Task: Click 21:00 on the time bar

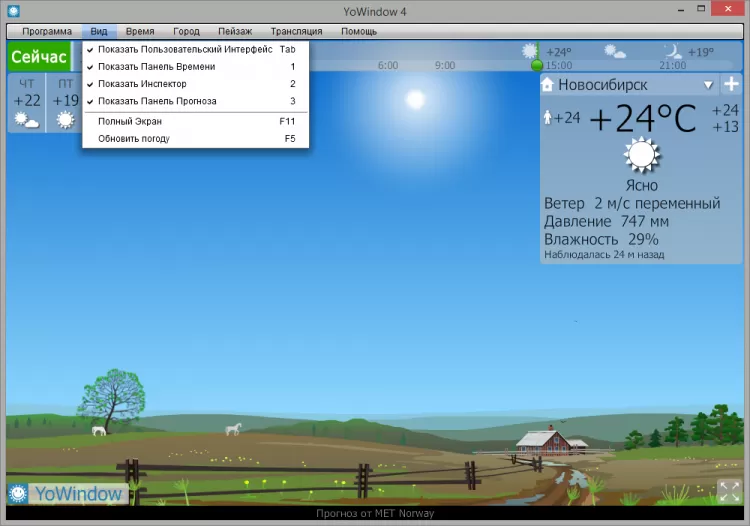Action: [673, 66]
